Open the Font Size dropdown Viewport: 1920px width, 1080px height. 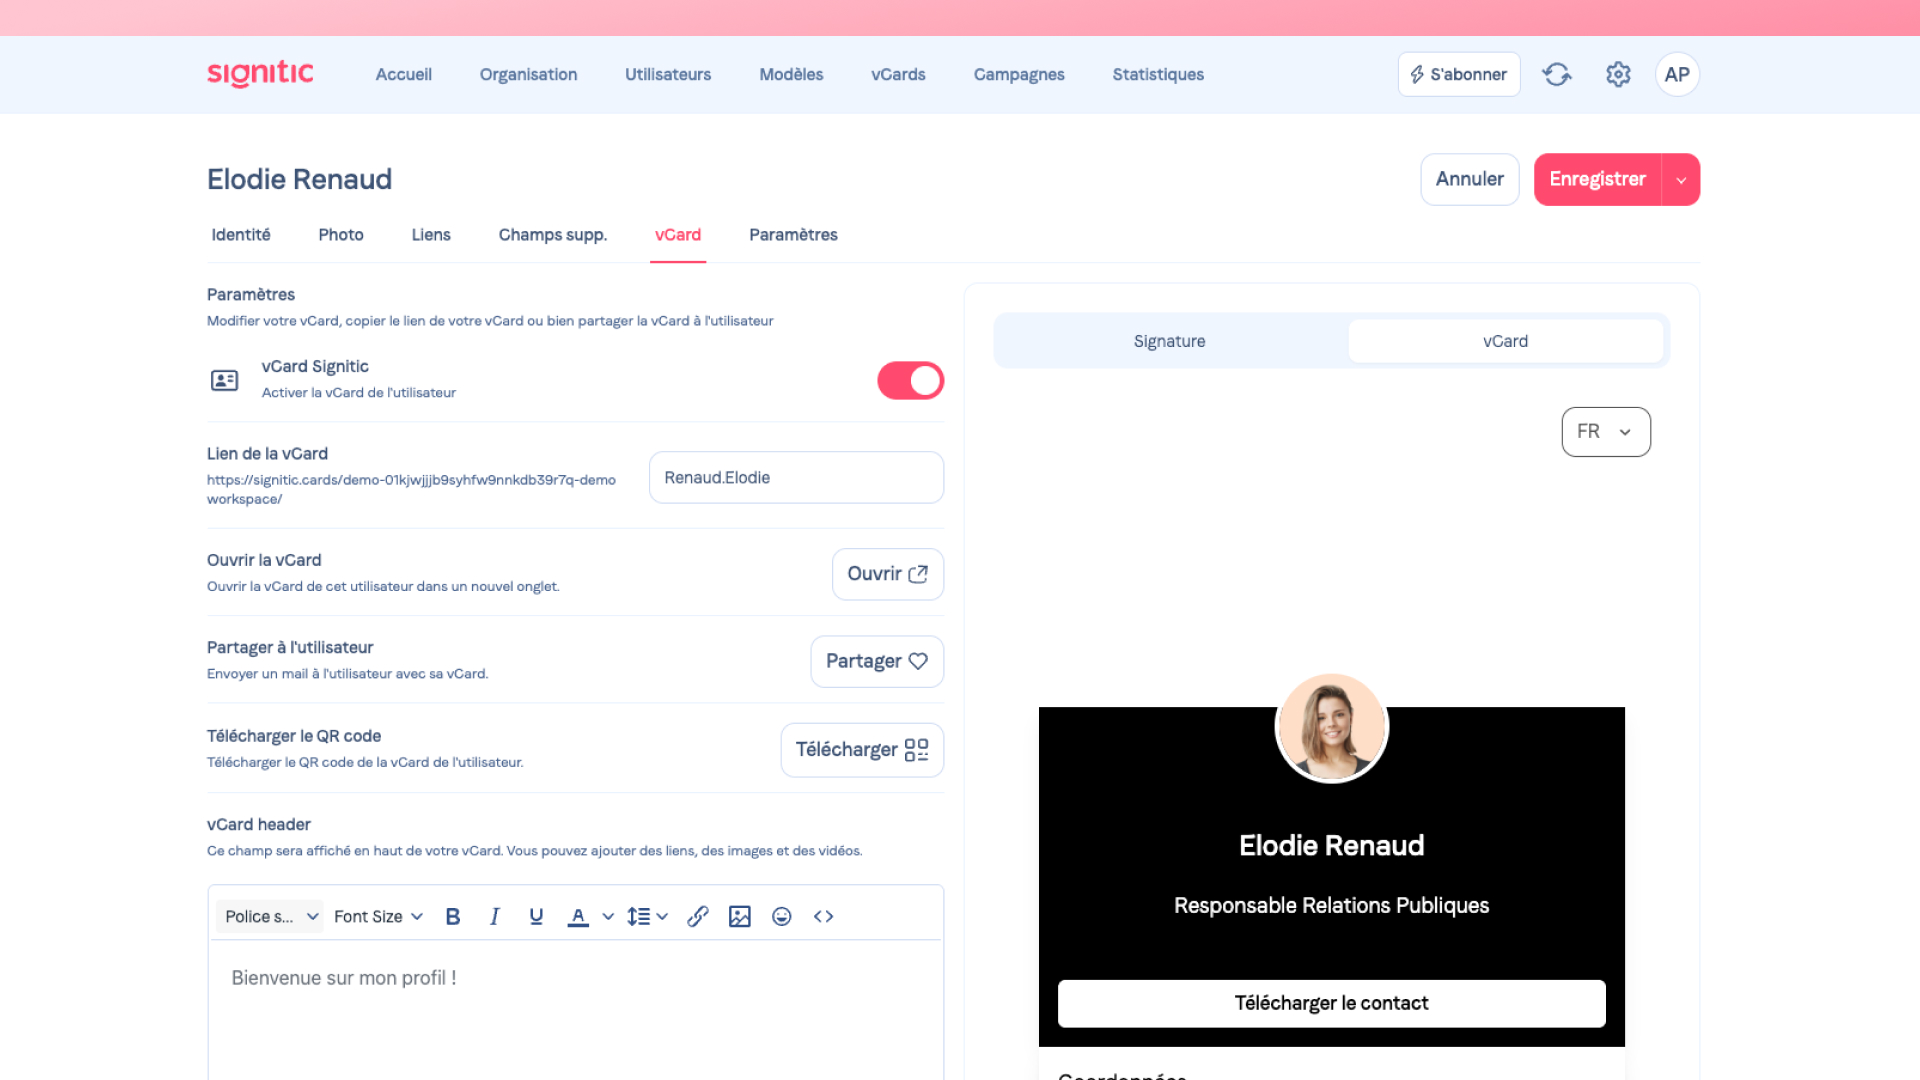378,916
